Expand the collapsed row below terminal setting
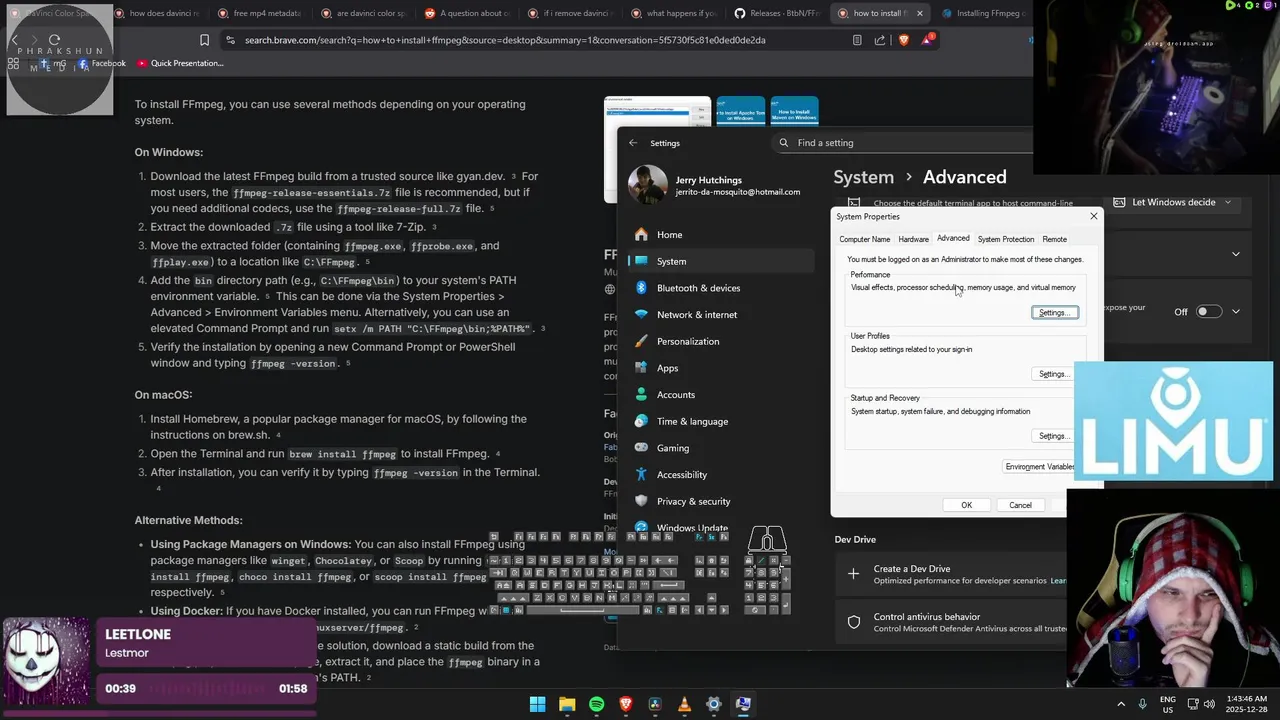The image size is (1280, 720). click(1236, 254)
